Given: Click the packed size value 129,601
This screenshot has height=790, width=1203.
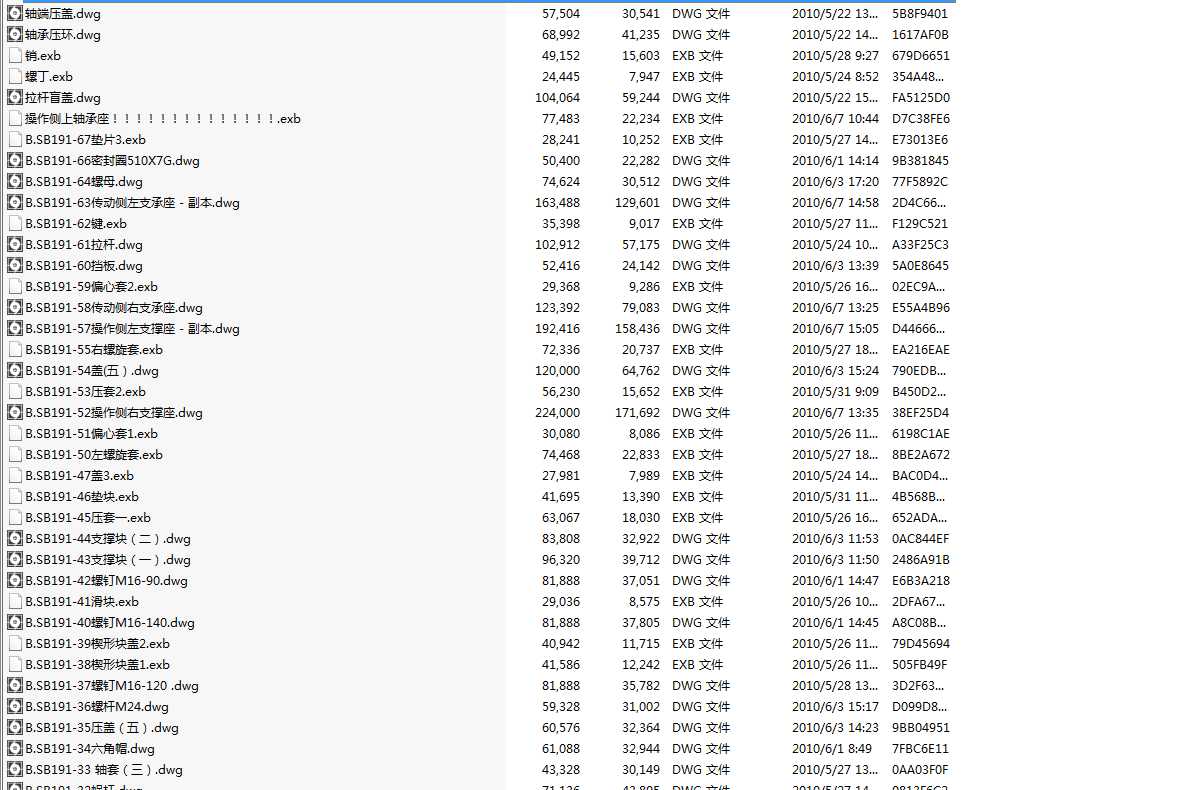Looking at the screenshot, I should tap(637, 203).
